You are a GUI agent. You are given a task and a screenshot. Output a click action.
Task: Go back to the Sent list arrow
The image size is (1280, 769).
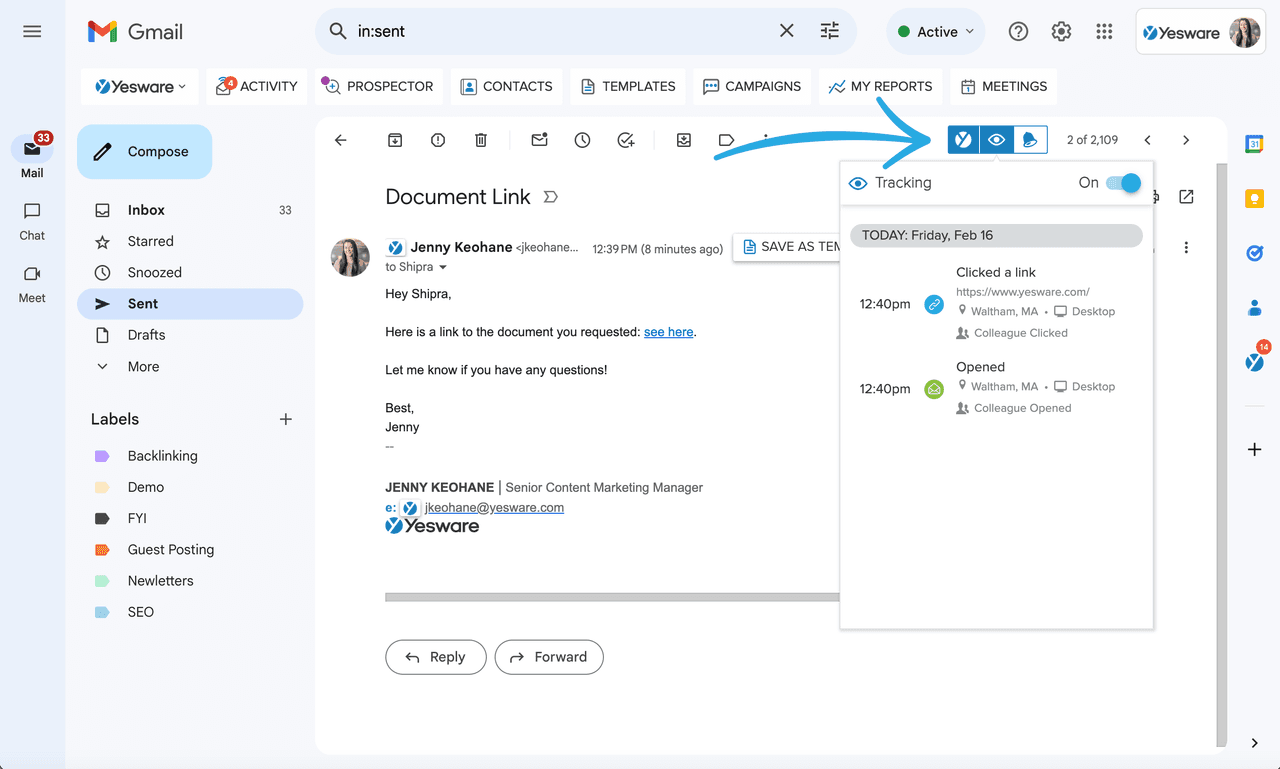coord(341,140)
